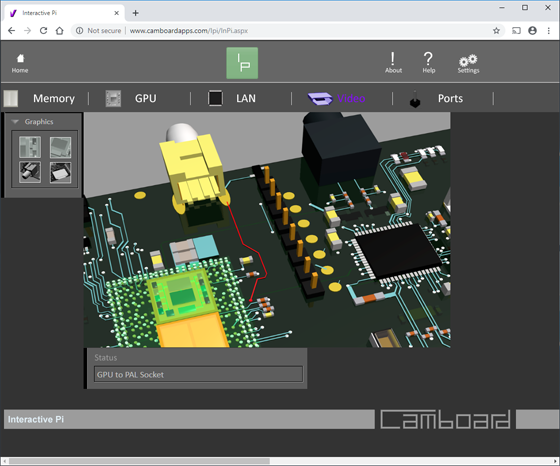Click the address bar URL

pyautogui.click(x=189, y=31)
